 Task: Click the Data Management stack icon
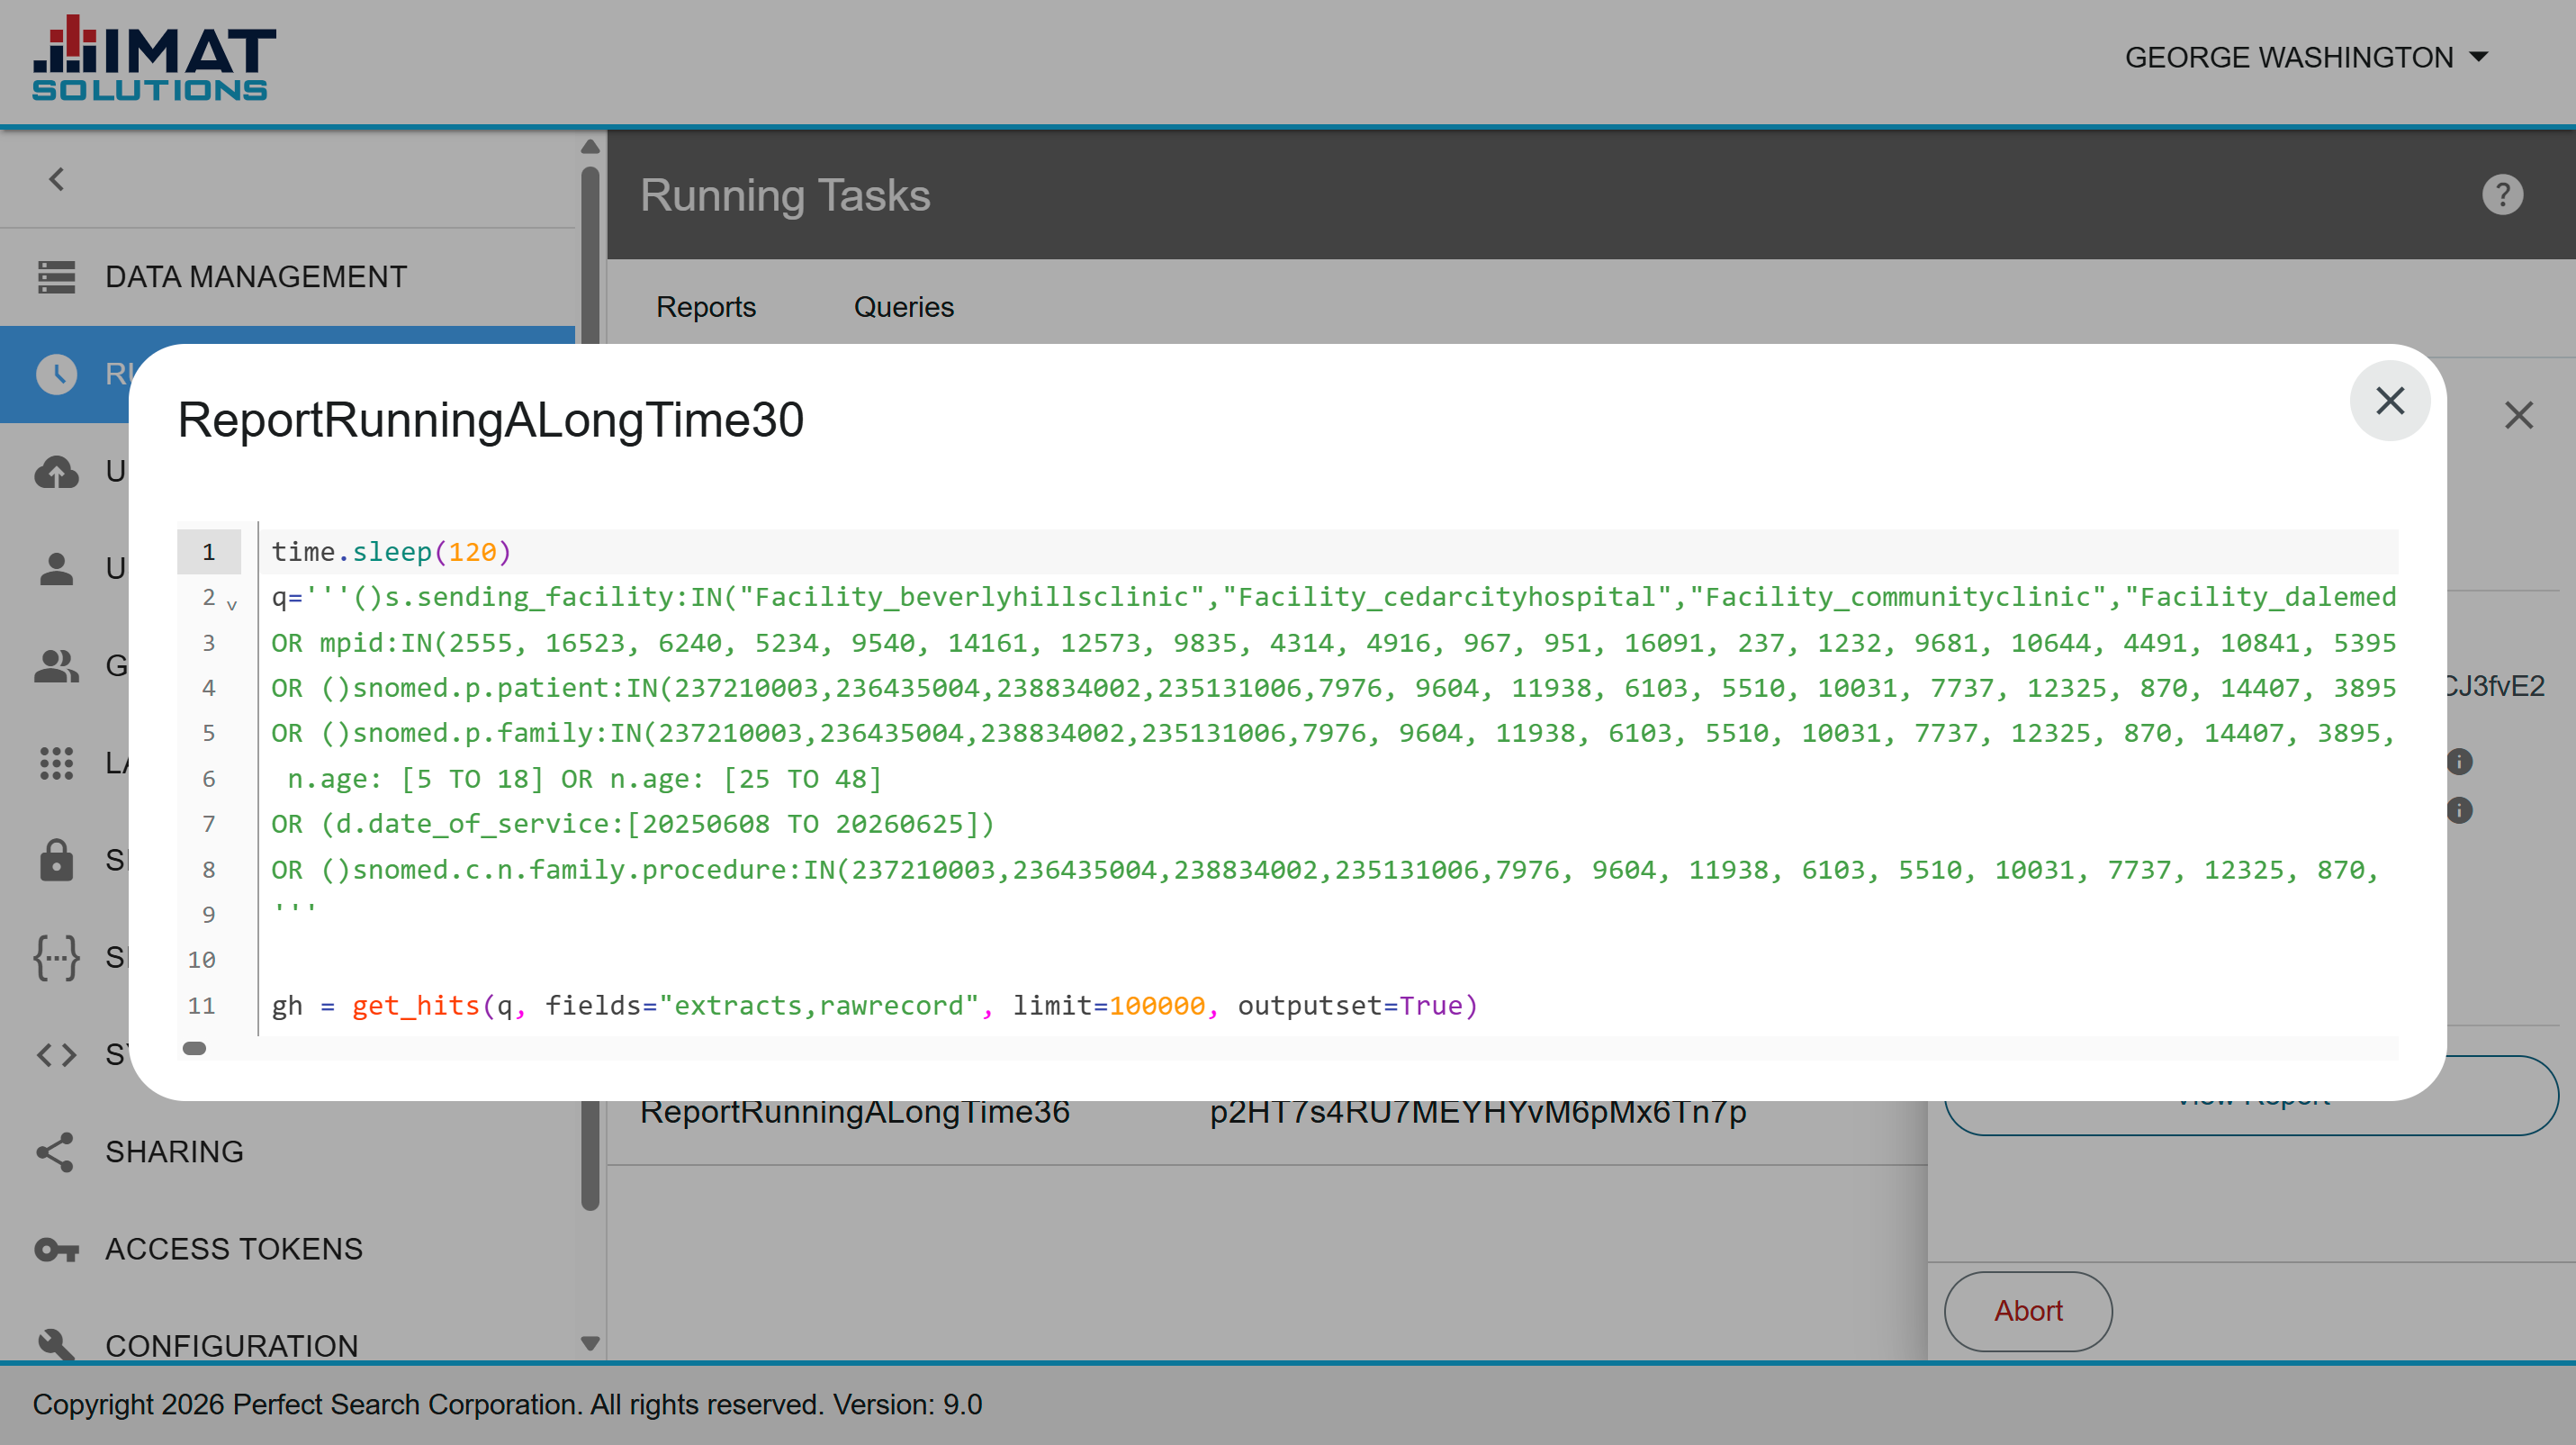(x=56, y=277)
